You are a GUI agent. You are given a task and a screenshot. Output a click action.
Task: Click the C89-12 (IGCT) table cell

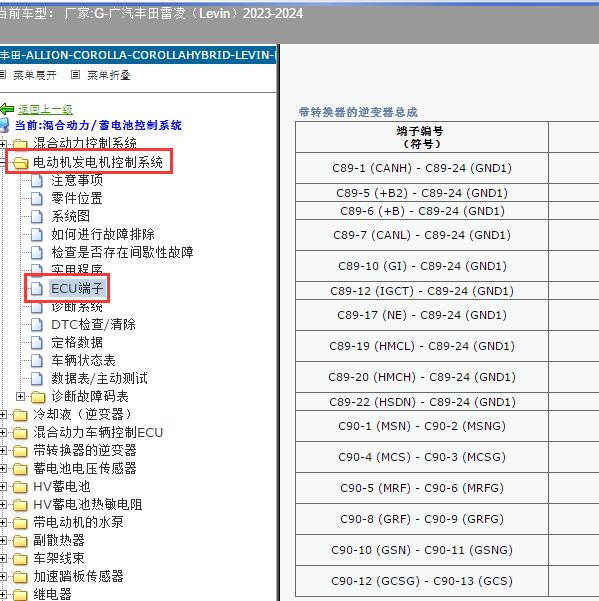[422, 291]
